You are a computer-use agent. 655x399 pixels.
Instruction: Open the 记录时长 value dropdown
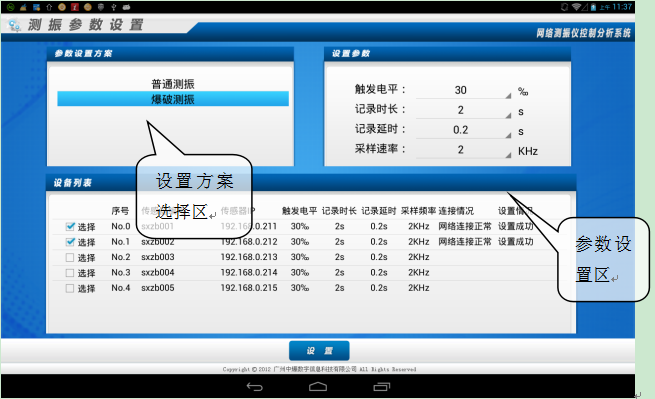tap(463, 110)
